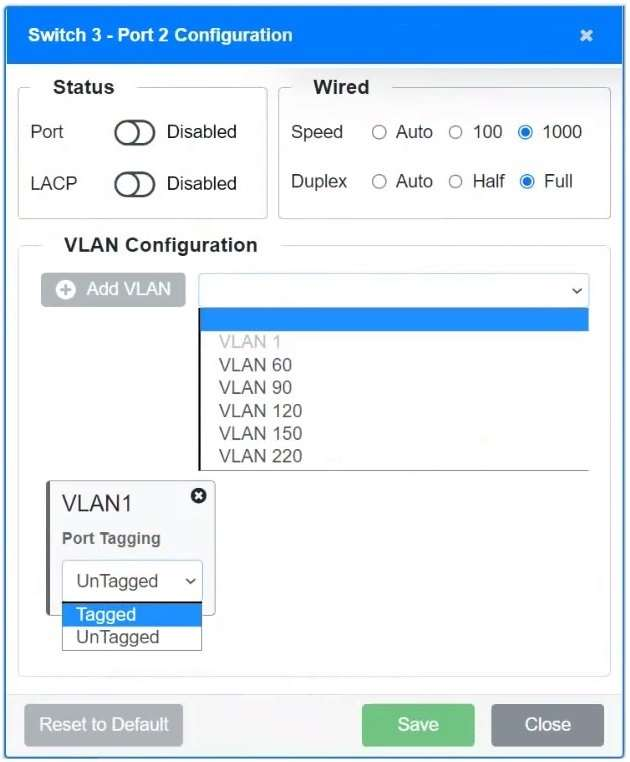Close the dialog with the X icon
Viewport: 630px width, 762px height.
tap(587, 35)
